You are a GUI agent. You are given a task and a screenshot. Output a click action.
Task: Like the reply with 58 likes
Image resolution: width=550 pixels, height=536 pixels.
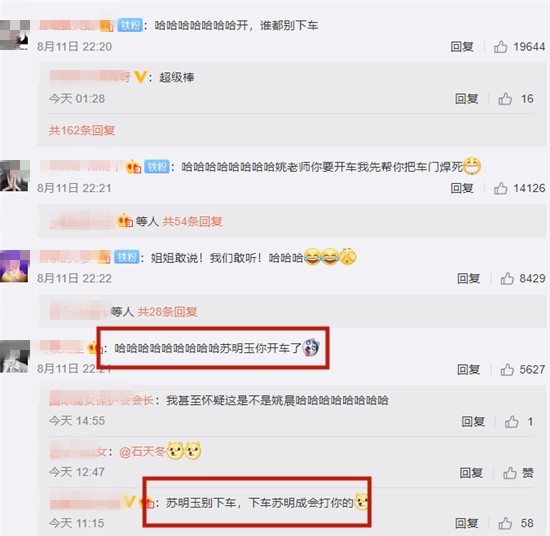(505, 523)
